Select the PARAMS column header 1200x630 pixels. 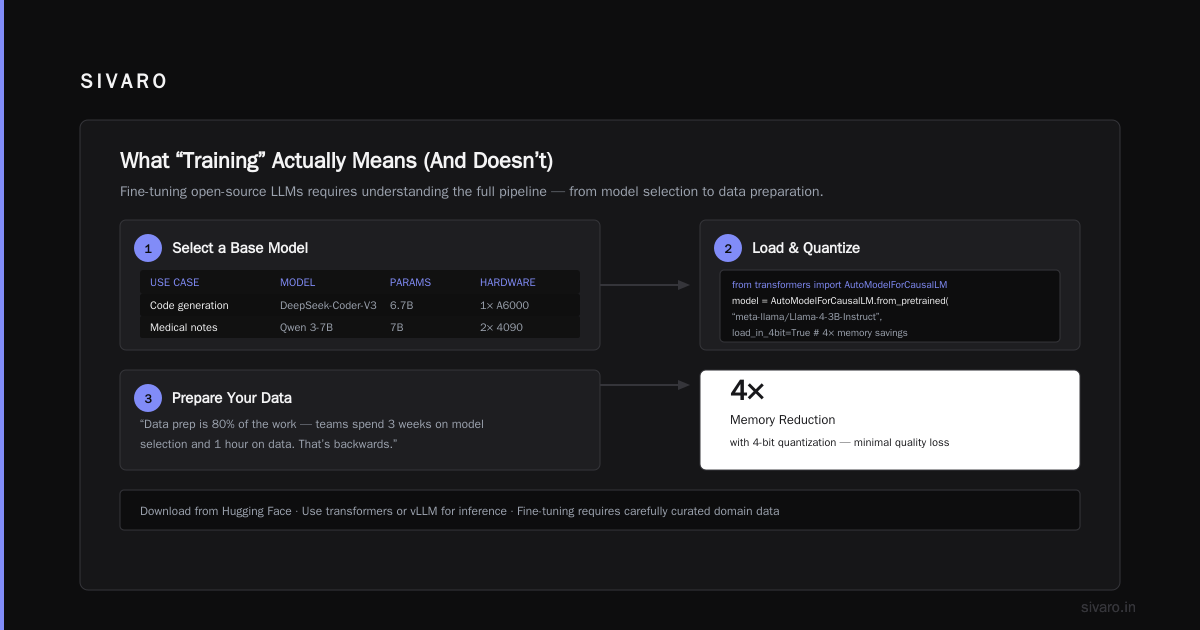410,282
